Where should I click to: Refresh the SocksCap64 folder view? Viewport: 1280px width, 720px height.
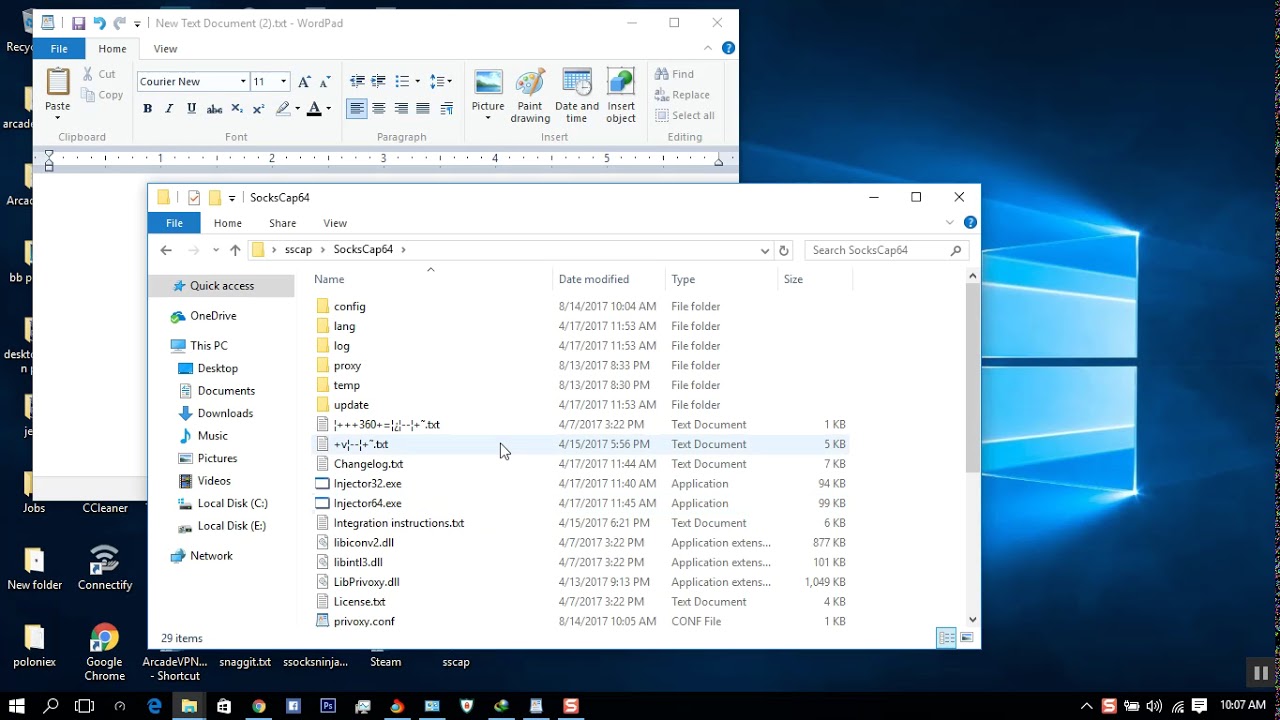(784, 250)
